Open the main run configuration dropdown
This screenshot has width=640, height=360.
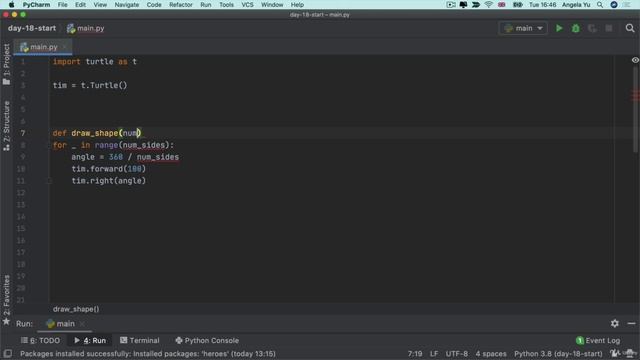(523, 28)
